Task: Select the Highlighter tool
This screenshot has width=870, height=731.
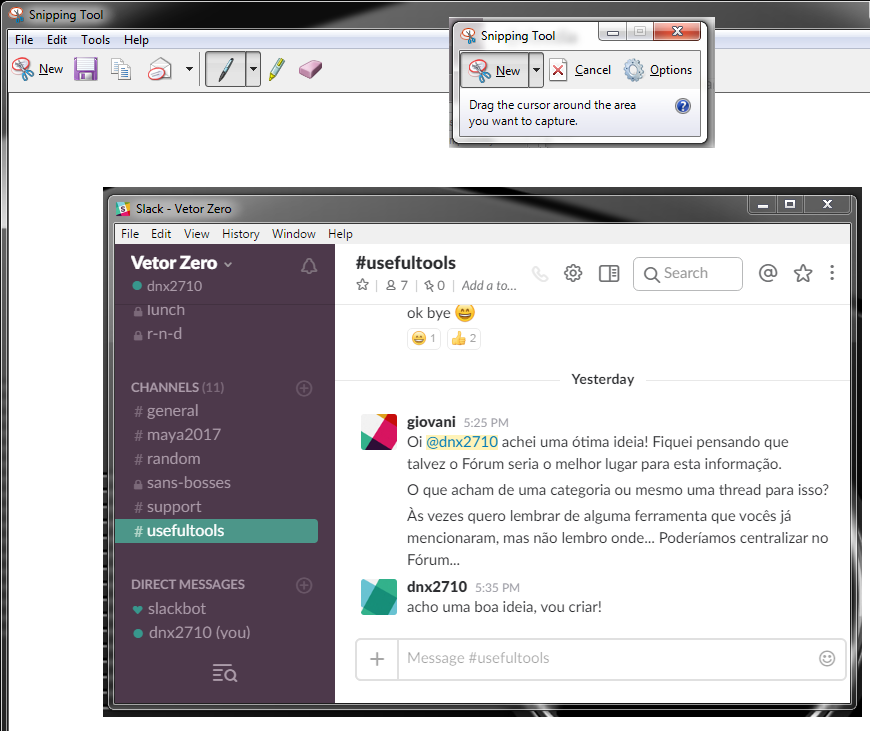Action: click(x=277, y=69)
